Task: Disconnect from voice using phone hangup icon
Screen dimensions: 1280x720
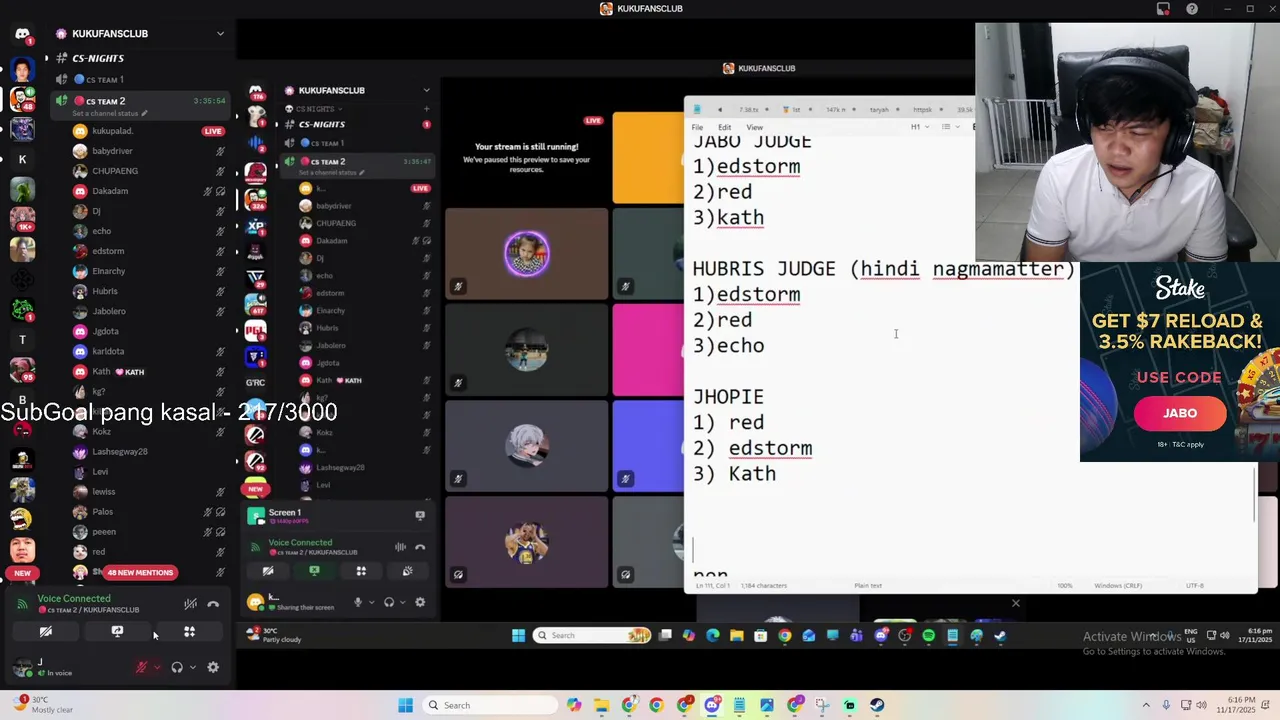Action: pyautogui.click(x=213, y=604)
